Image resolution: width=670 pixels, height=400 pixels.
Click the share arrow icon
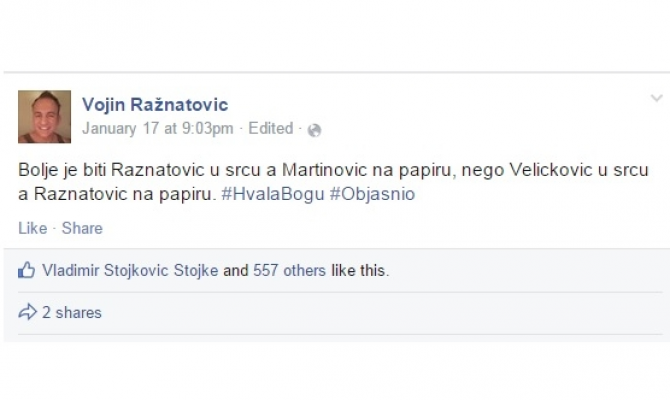coord(27,313)
